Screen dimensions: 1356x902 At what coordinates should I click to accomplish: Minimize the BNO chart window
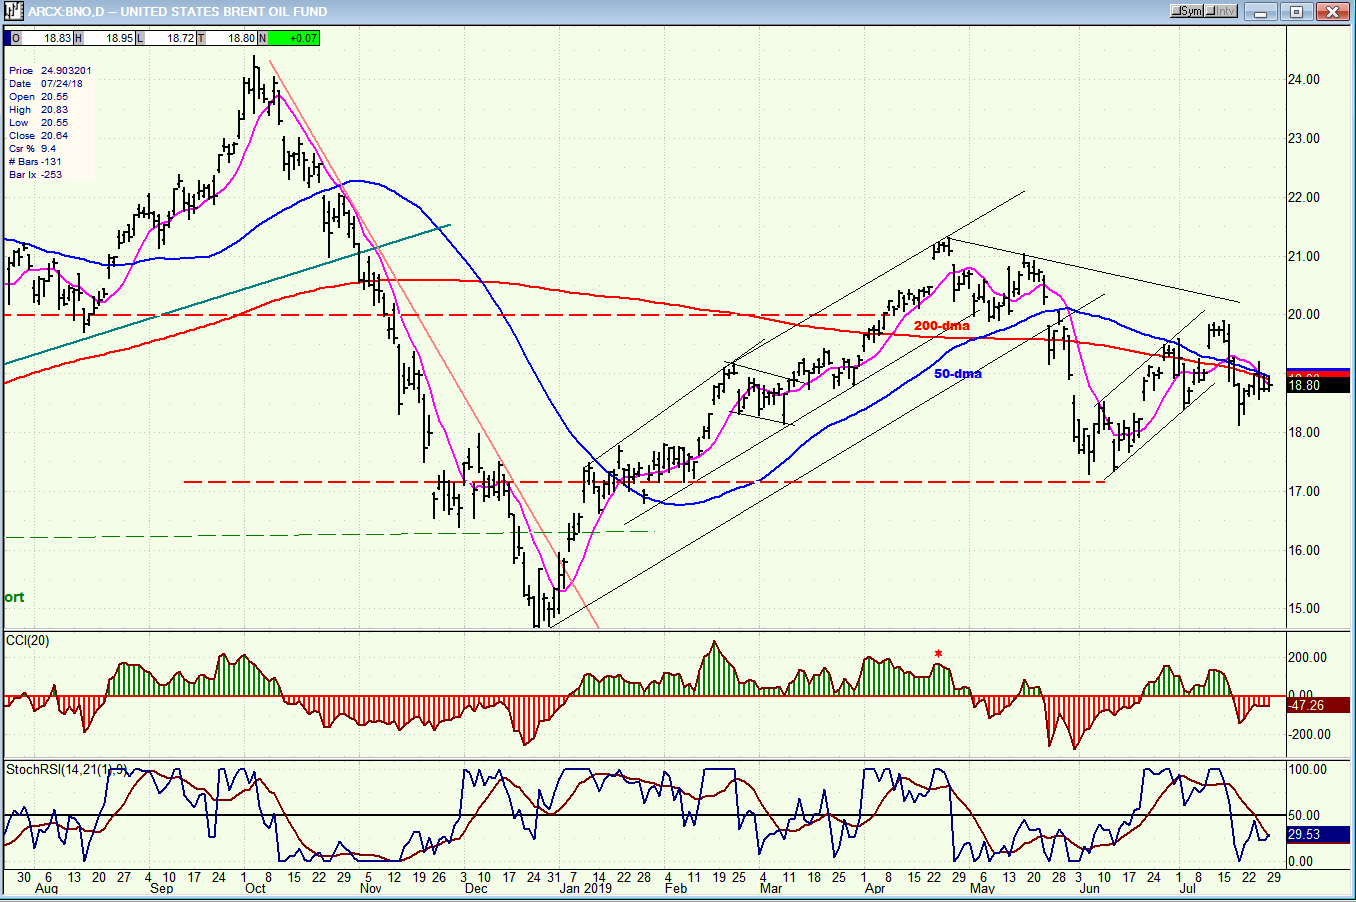pyautogui.click(x=1262, y=12)
